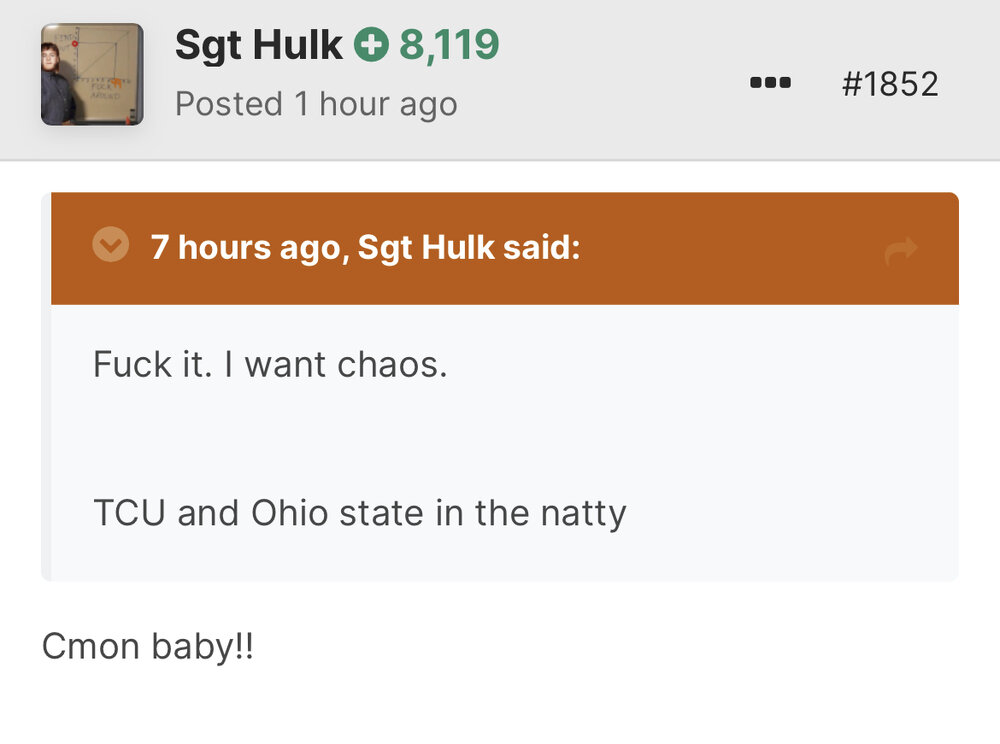Jump to original post via quote arrow icon
Screen dimensions: 1000x744
tap(900, 251)
